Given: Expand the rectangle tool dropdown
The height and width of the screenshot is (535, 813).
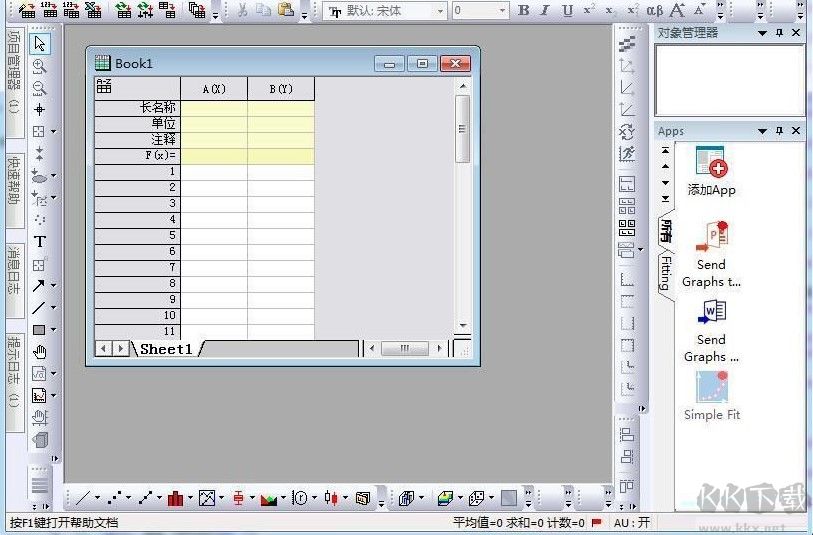Looking at the screenshot, I should pyautogui.click(x=53, y=330).
